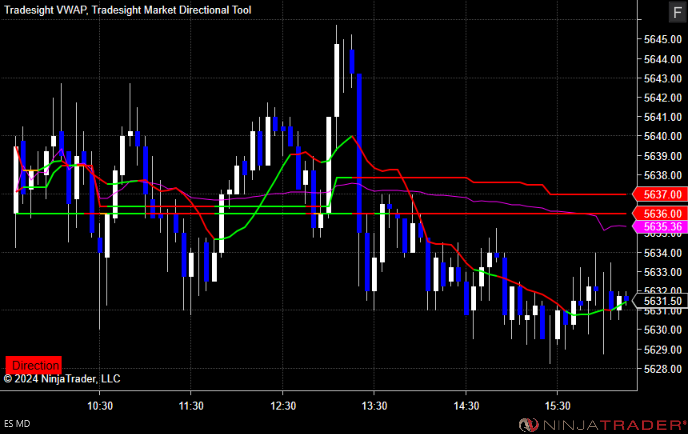Click the F button in top-right corner

click(677, 12)
